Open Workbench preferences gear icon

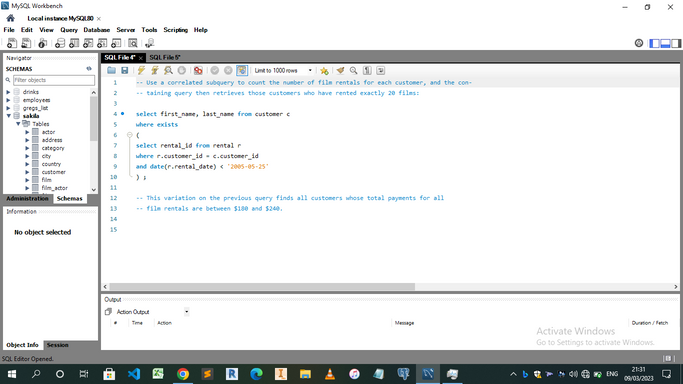point(639,43)
